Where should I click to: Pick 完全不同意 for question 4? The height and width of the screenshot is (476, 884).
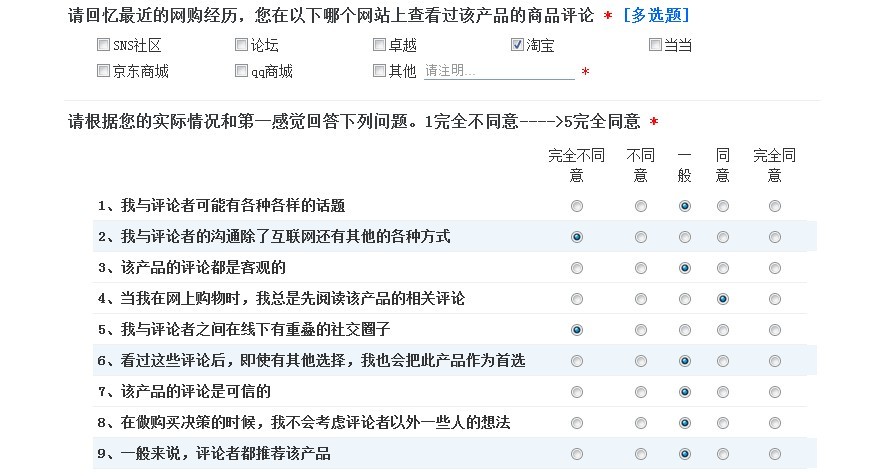coord(577,299)
